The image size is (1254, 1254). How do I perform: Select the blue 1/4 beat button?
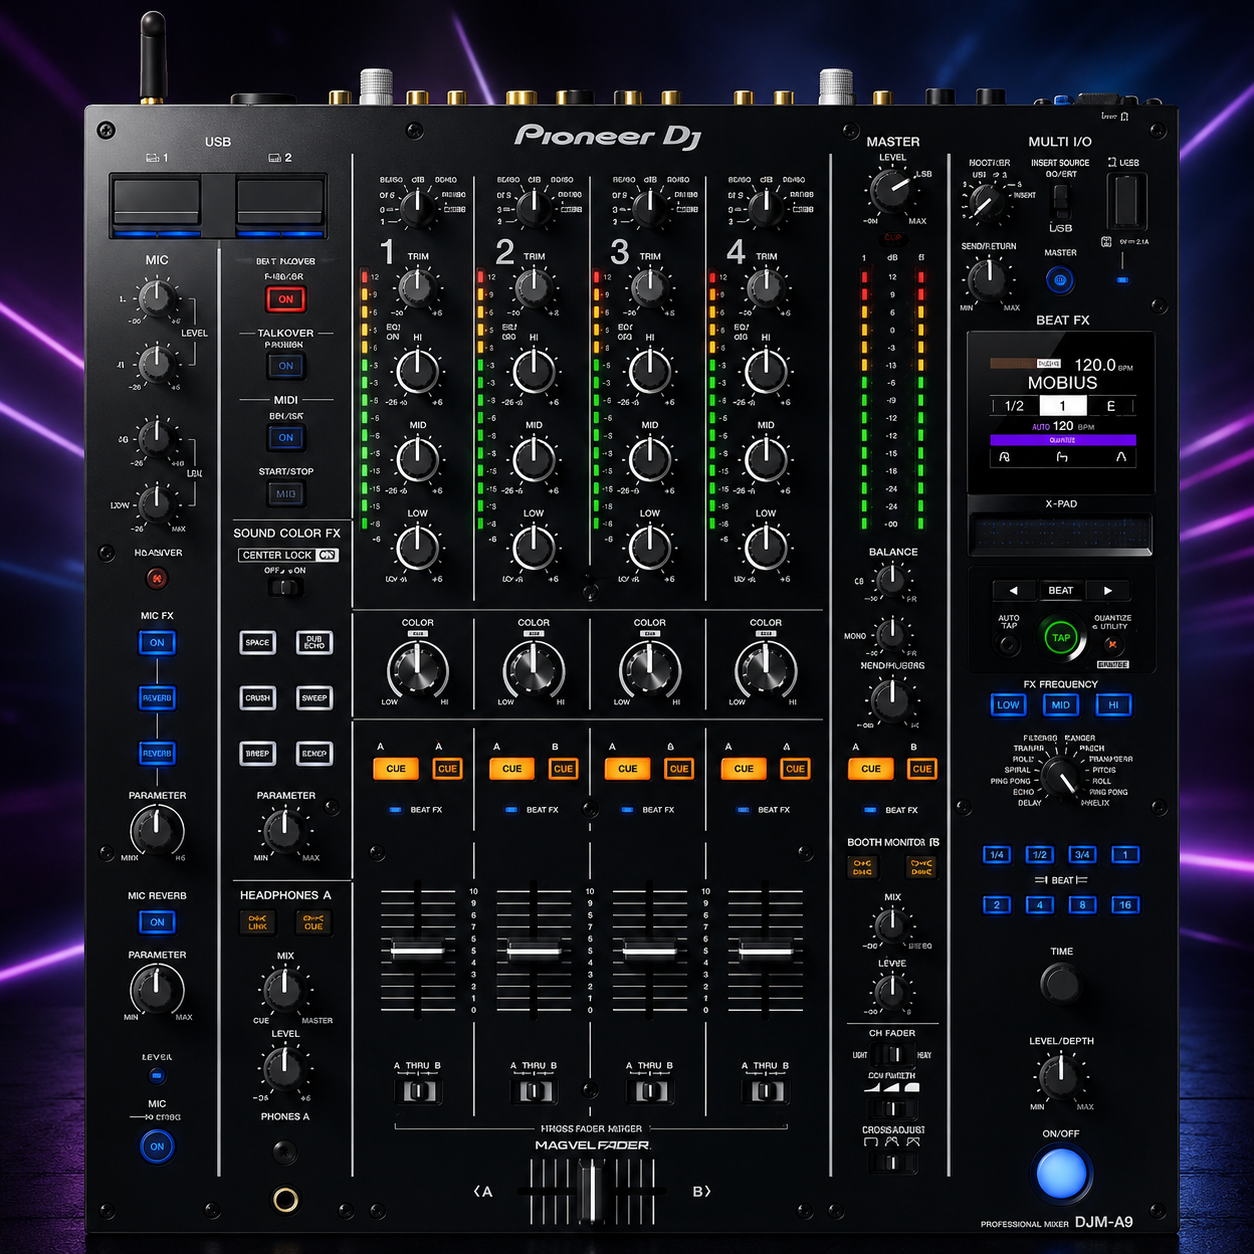[997, 855]
